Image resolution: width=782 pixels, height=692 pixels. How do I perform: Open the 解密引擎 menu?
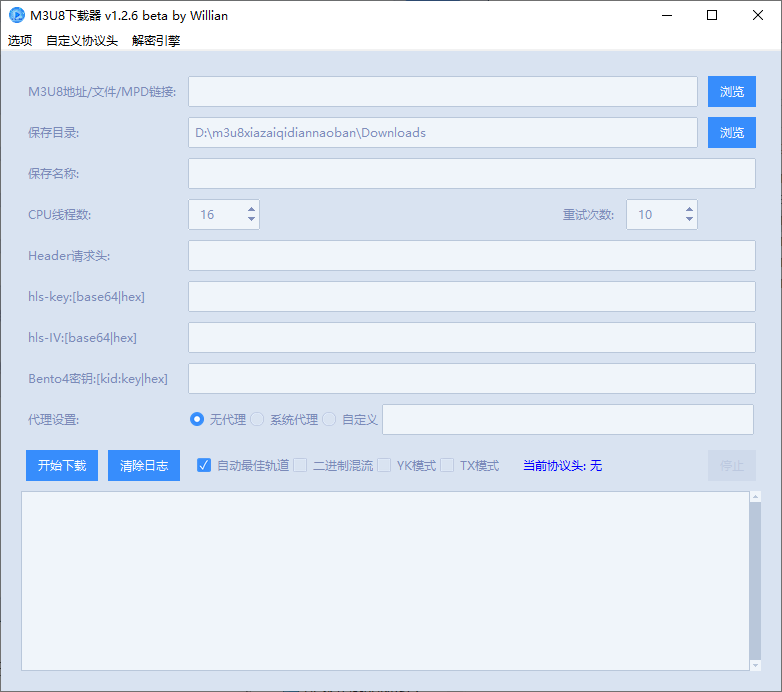tap(156, 41)
